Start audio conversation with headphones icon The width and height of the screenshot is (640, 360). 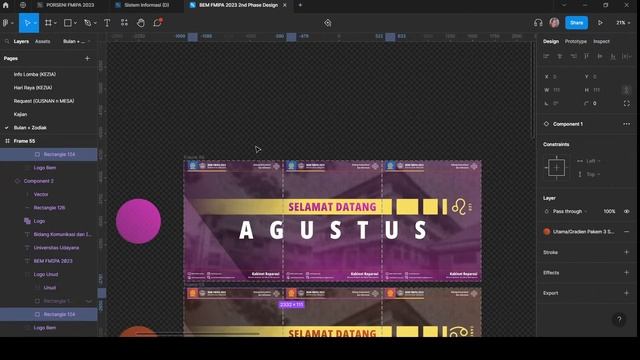click(x=538, y=23)
